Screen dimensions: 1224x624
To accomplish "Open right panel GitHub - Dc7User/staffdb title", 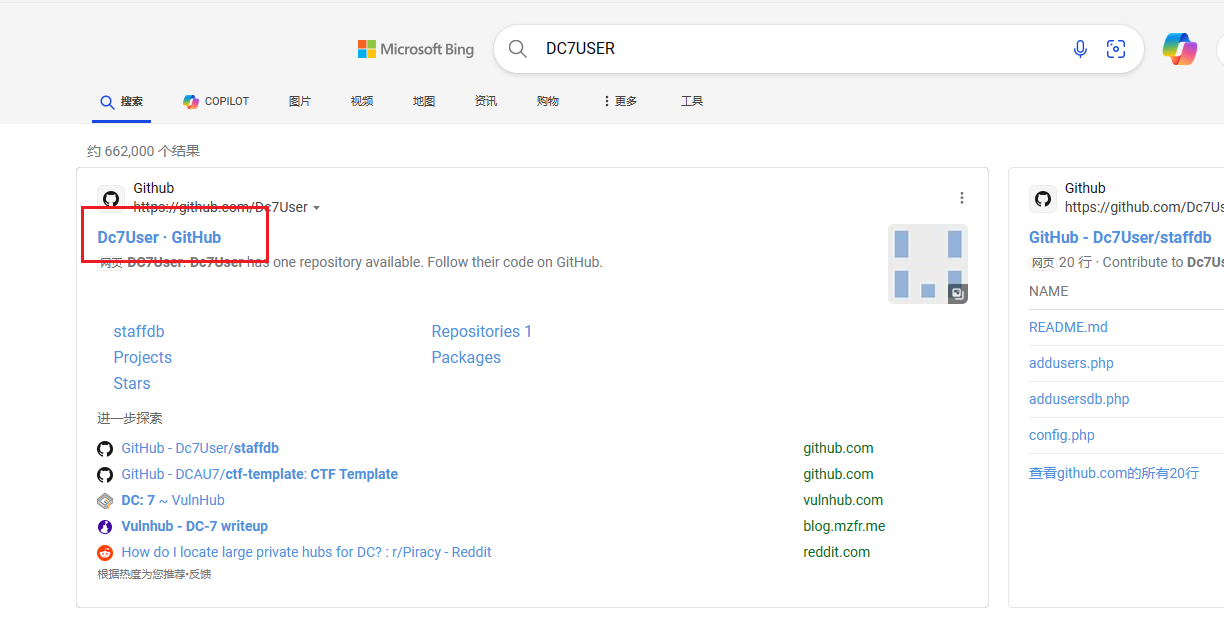I will coord(1120,237).
